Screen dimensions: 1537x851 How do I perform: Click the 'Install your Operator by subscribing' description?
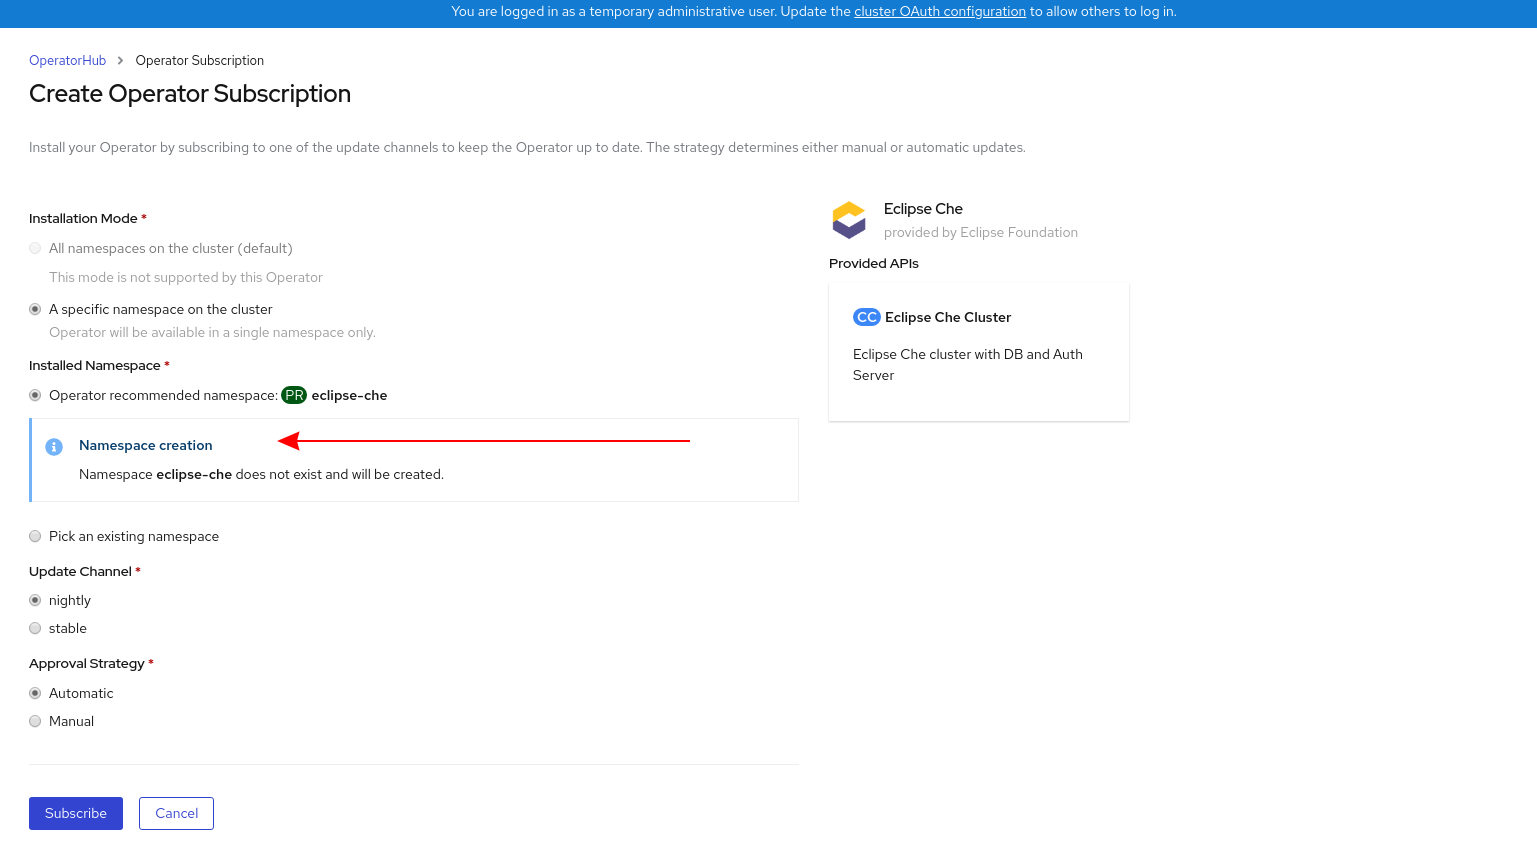coord(527,147)
